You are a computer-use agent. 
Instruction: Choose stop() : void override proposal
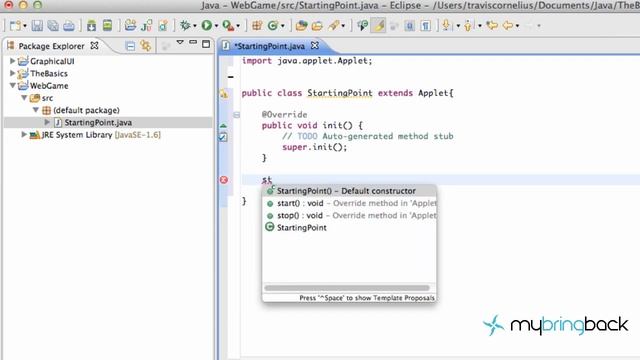pos(349,216)
